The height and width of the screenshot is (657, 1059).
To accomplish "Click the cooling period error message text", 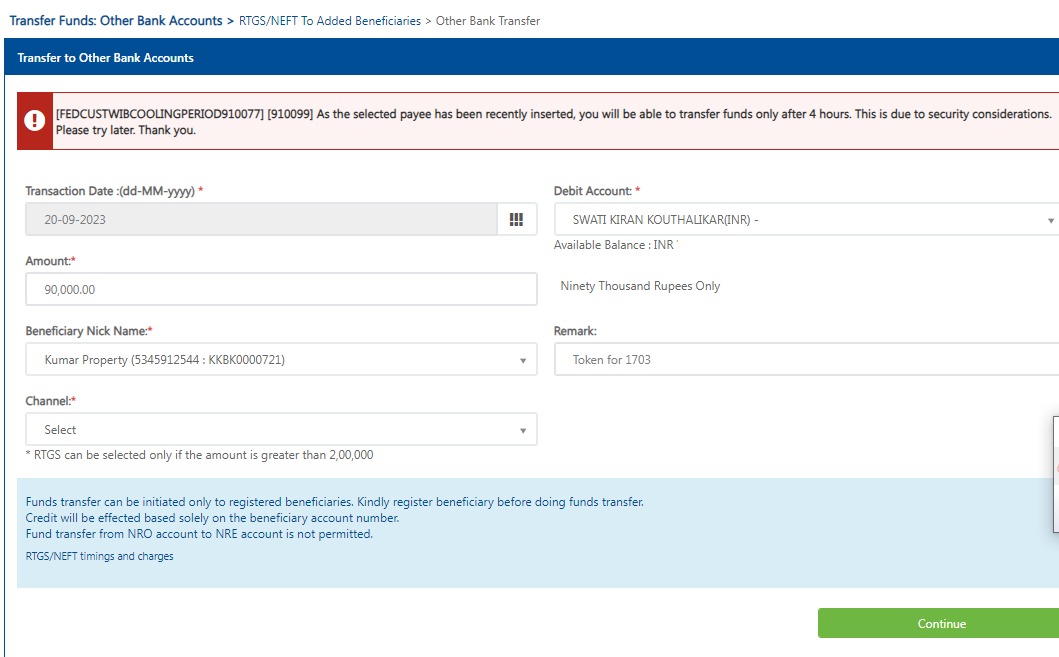I will click(553, 122).
